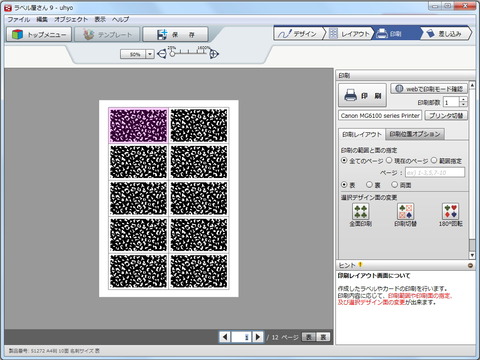
Task: Click the zoom slider handle
Action: pyautogui.click(x=172, y=53)
